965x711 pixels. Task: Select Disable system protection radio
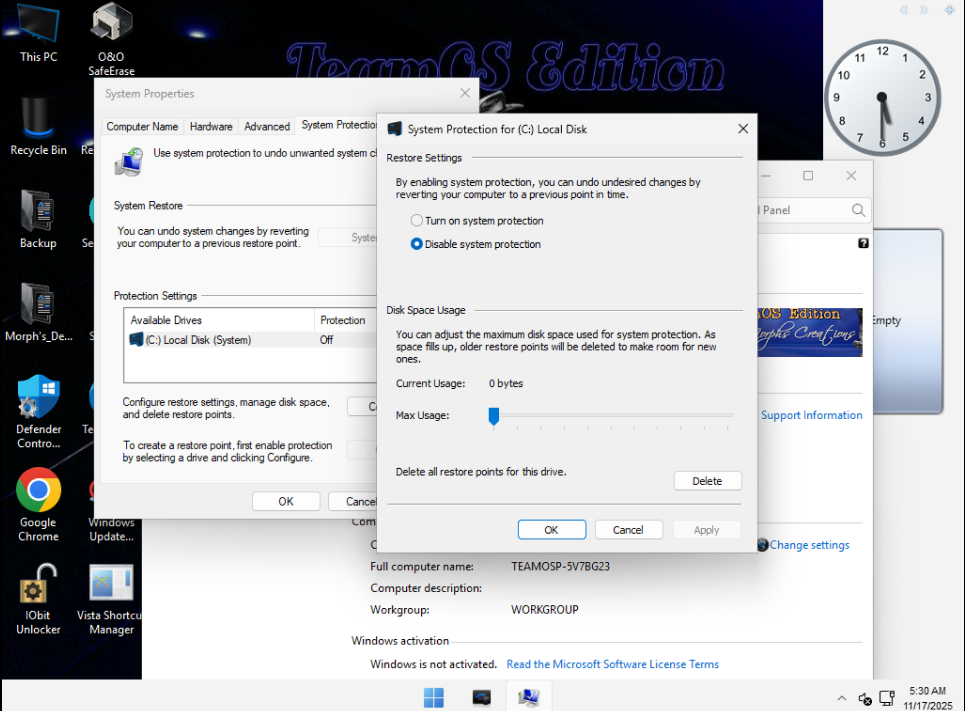tap(417, 244)
